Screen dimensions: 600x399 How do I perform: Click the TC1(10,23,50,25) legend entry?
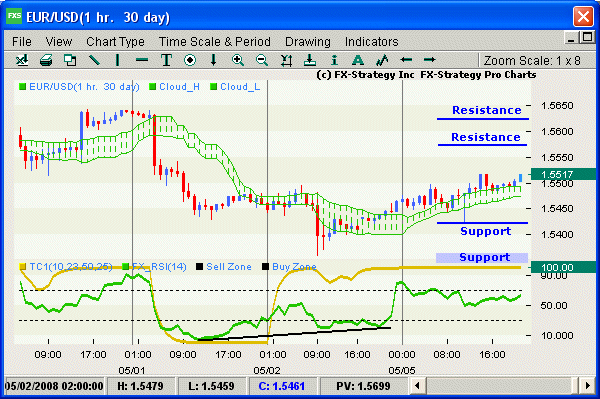[x=66, y=267]
